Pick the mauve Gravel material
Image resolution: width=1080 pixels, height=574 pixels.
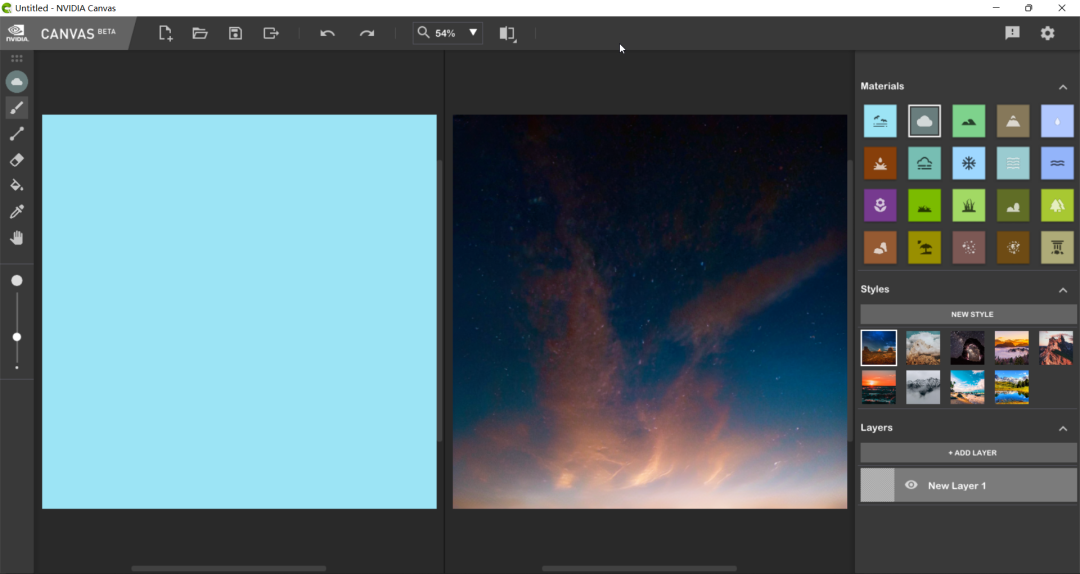[968, 247]
